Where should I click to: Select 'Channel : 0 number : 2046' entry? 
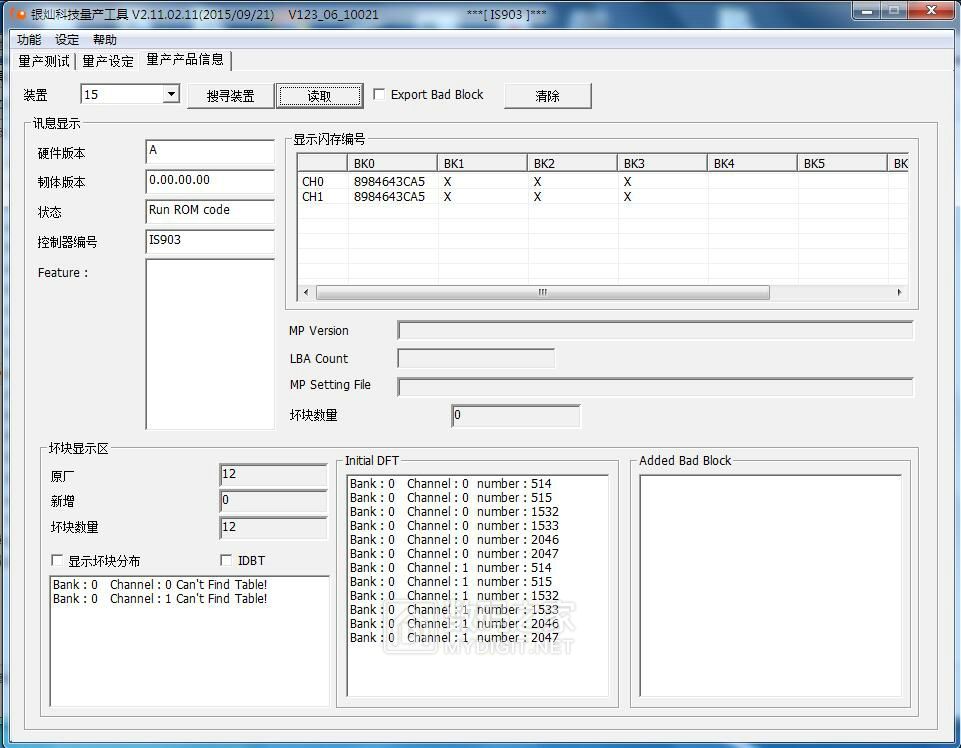coord(454,540)
